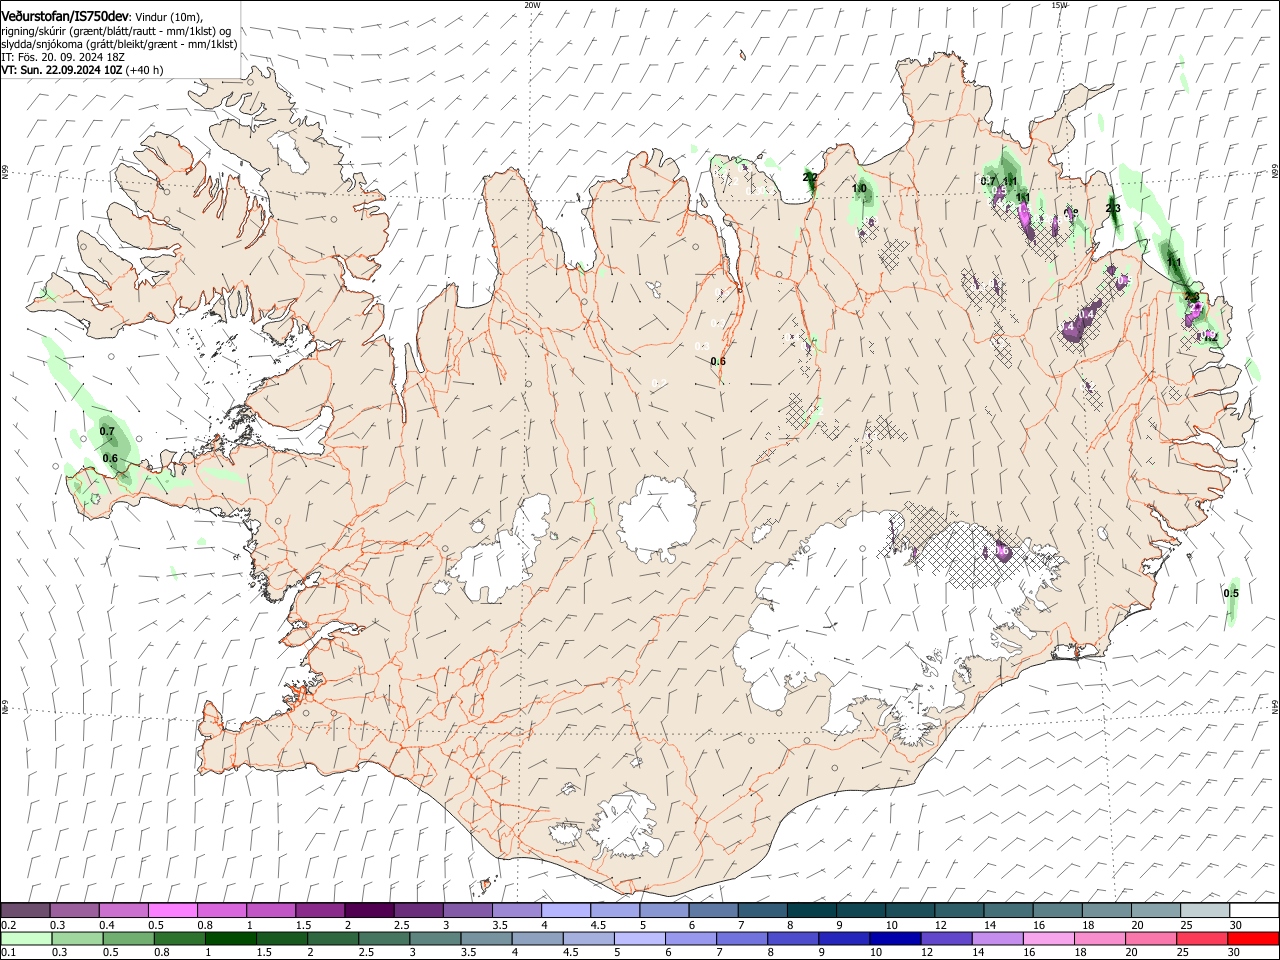The image size is (1280, 960).
Task: Click the slate blue 6–7 snow legend swatch
Action: pyautogui.click(x=714, y=911)
